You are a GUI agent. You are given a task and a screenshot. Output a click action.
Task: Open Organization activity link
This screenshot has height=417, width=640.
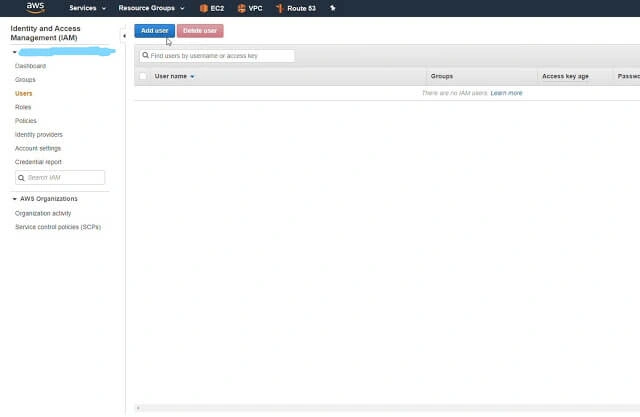pyautogui.click(x=43, y=213)
